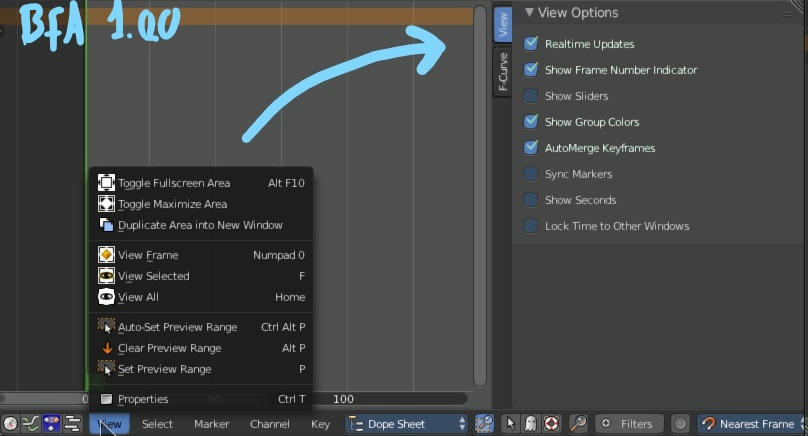Choose Properties Ctrl T entry
This screenshot has width=808, height=436.
coord(201,399)
